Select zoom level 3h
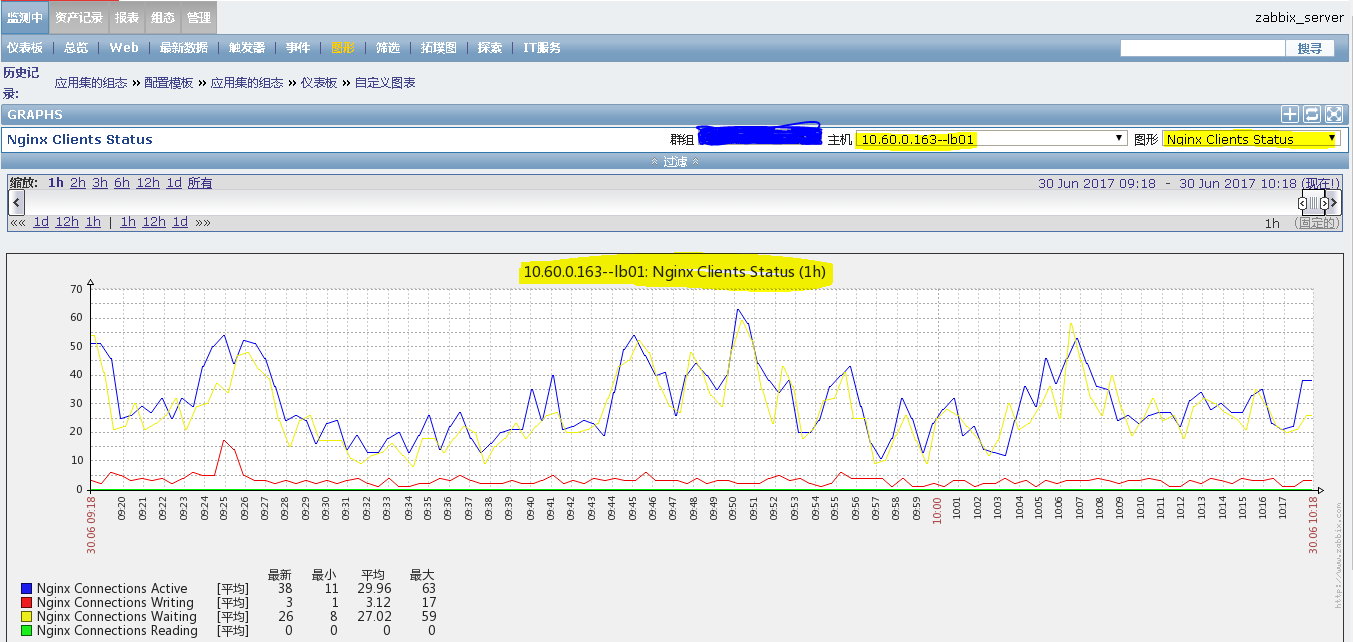Screen dimensions: 1353x642 coord(100,183)
